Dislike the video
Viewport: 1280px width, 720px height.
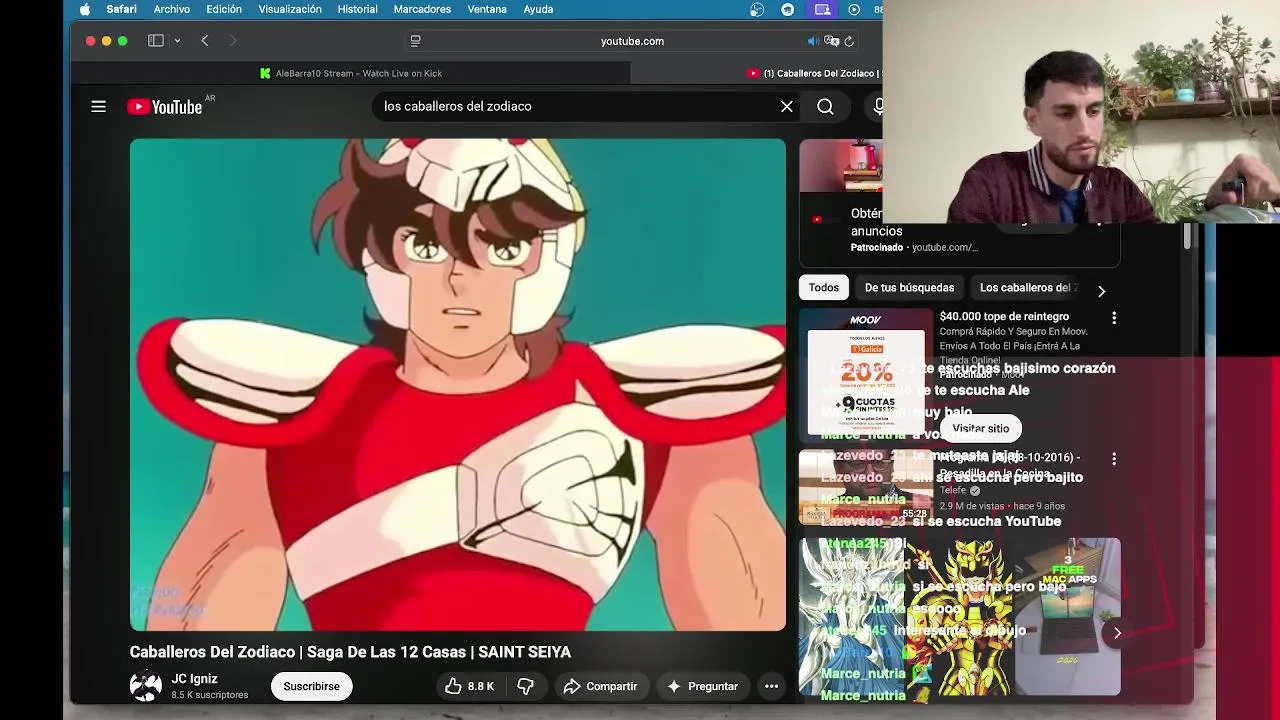click(x=525, y=686)
